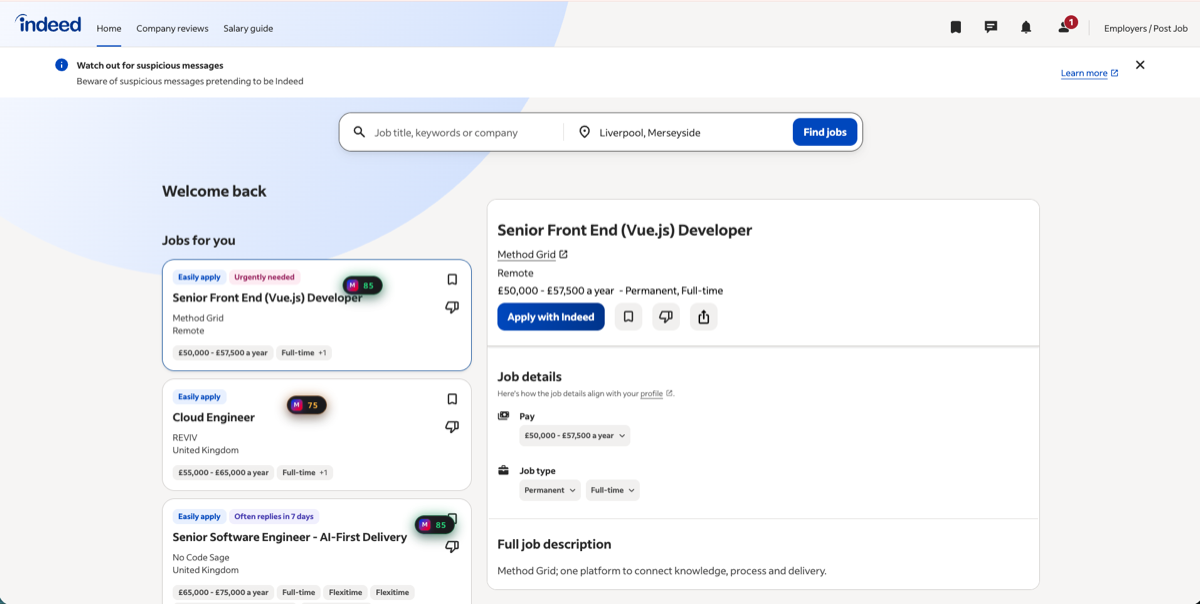Click the 85 badge on Senior Software Engineer card
Screen dimensions: 1200x604
click(x=434, y=525)
